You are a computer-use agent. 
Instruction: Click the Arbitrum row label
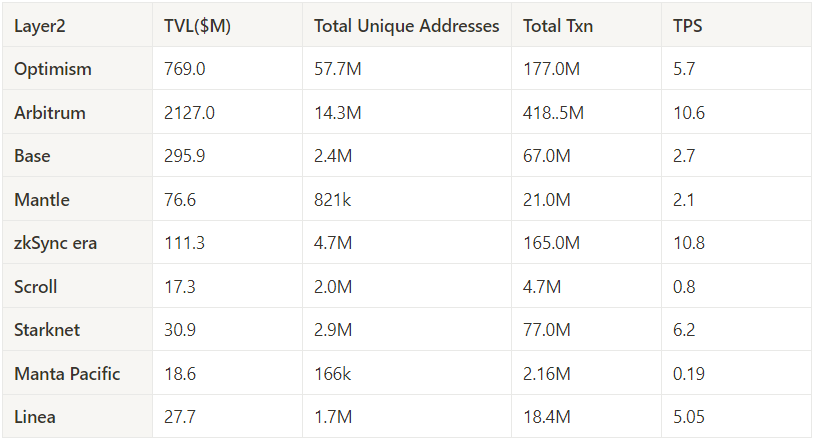(x=50, y=113)
